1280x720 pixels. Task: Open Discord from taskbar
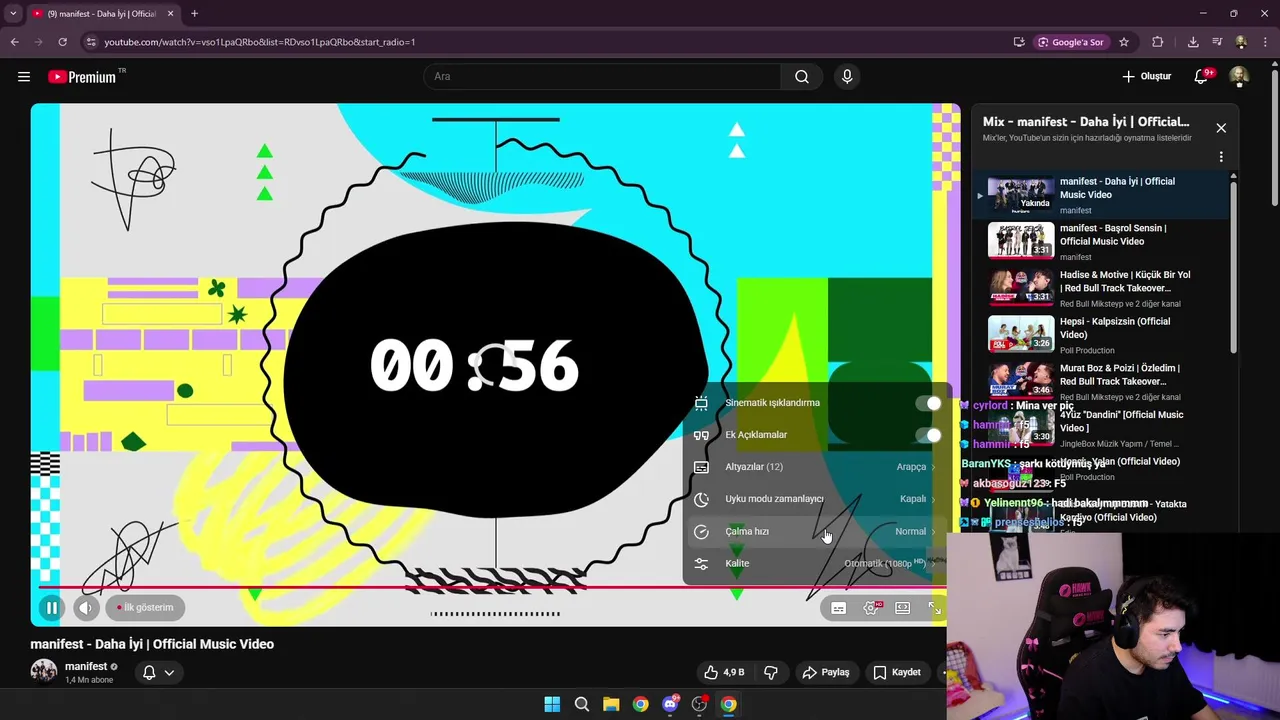[670, 704]
